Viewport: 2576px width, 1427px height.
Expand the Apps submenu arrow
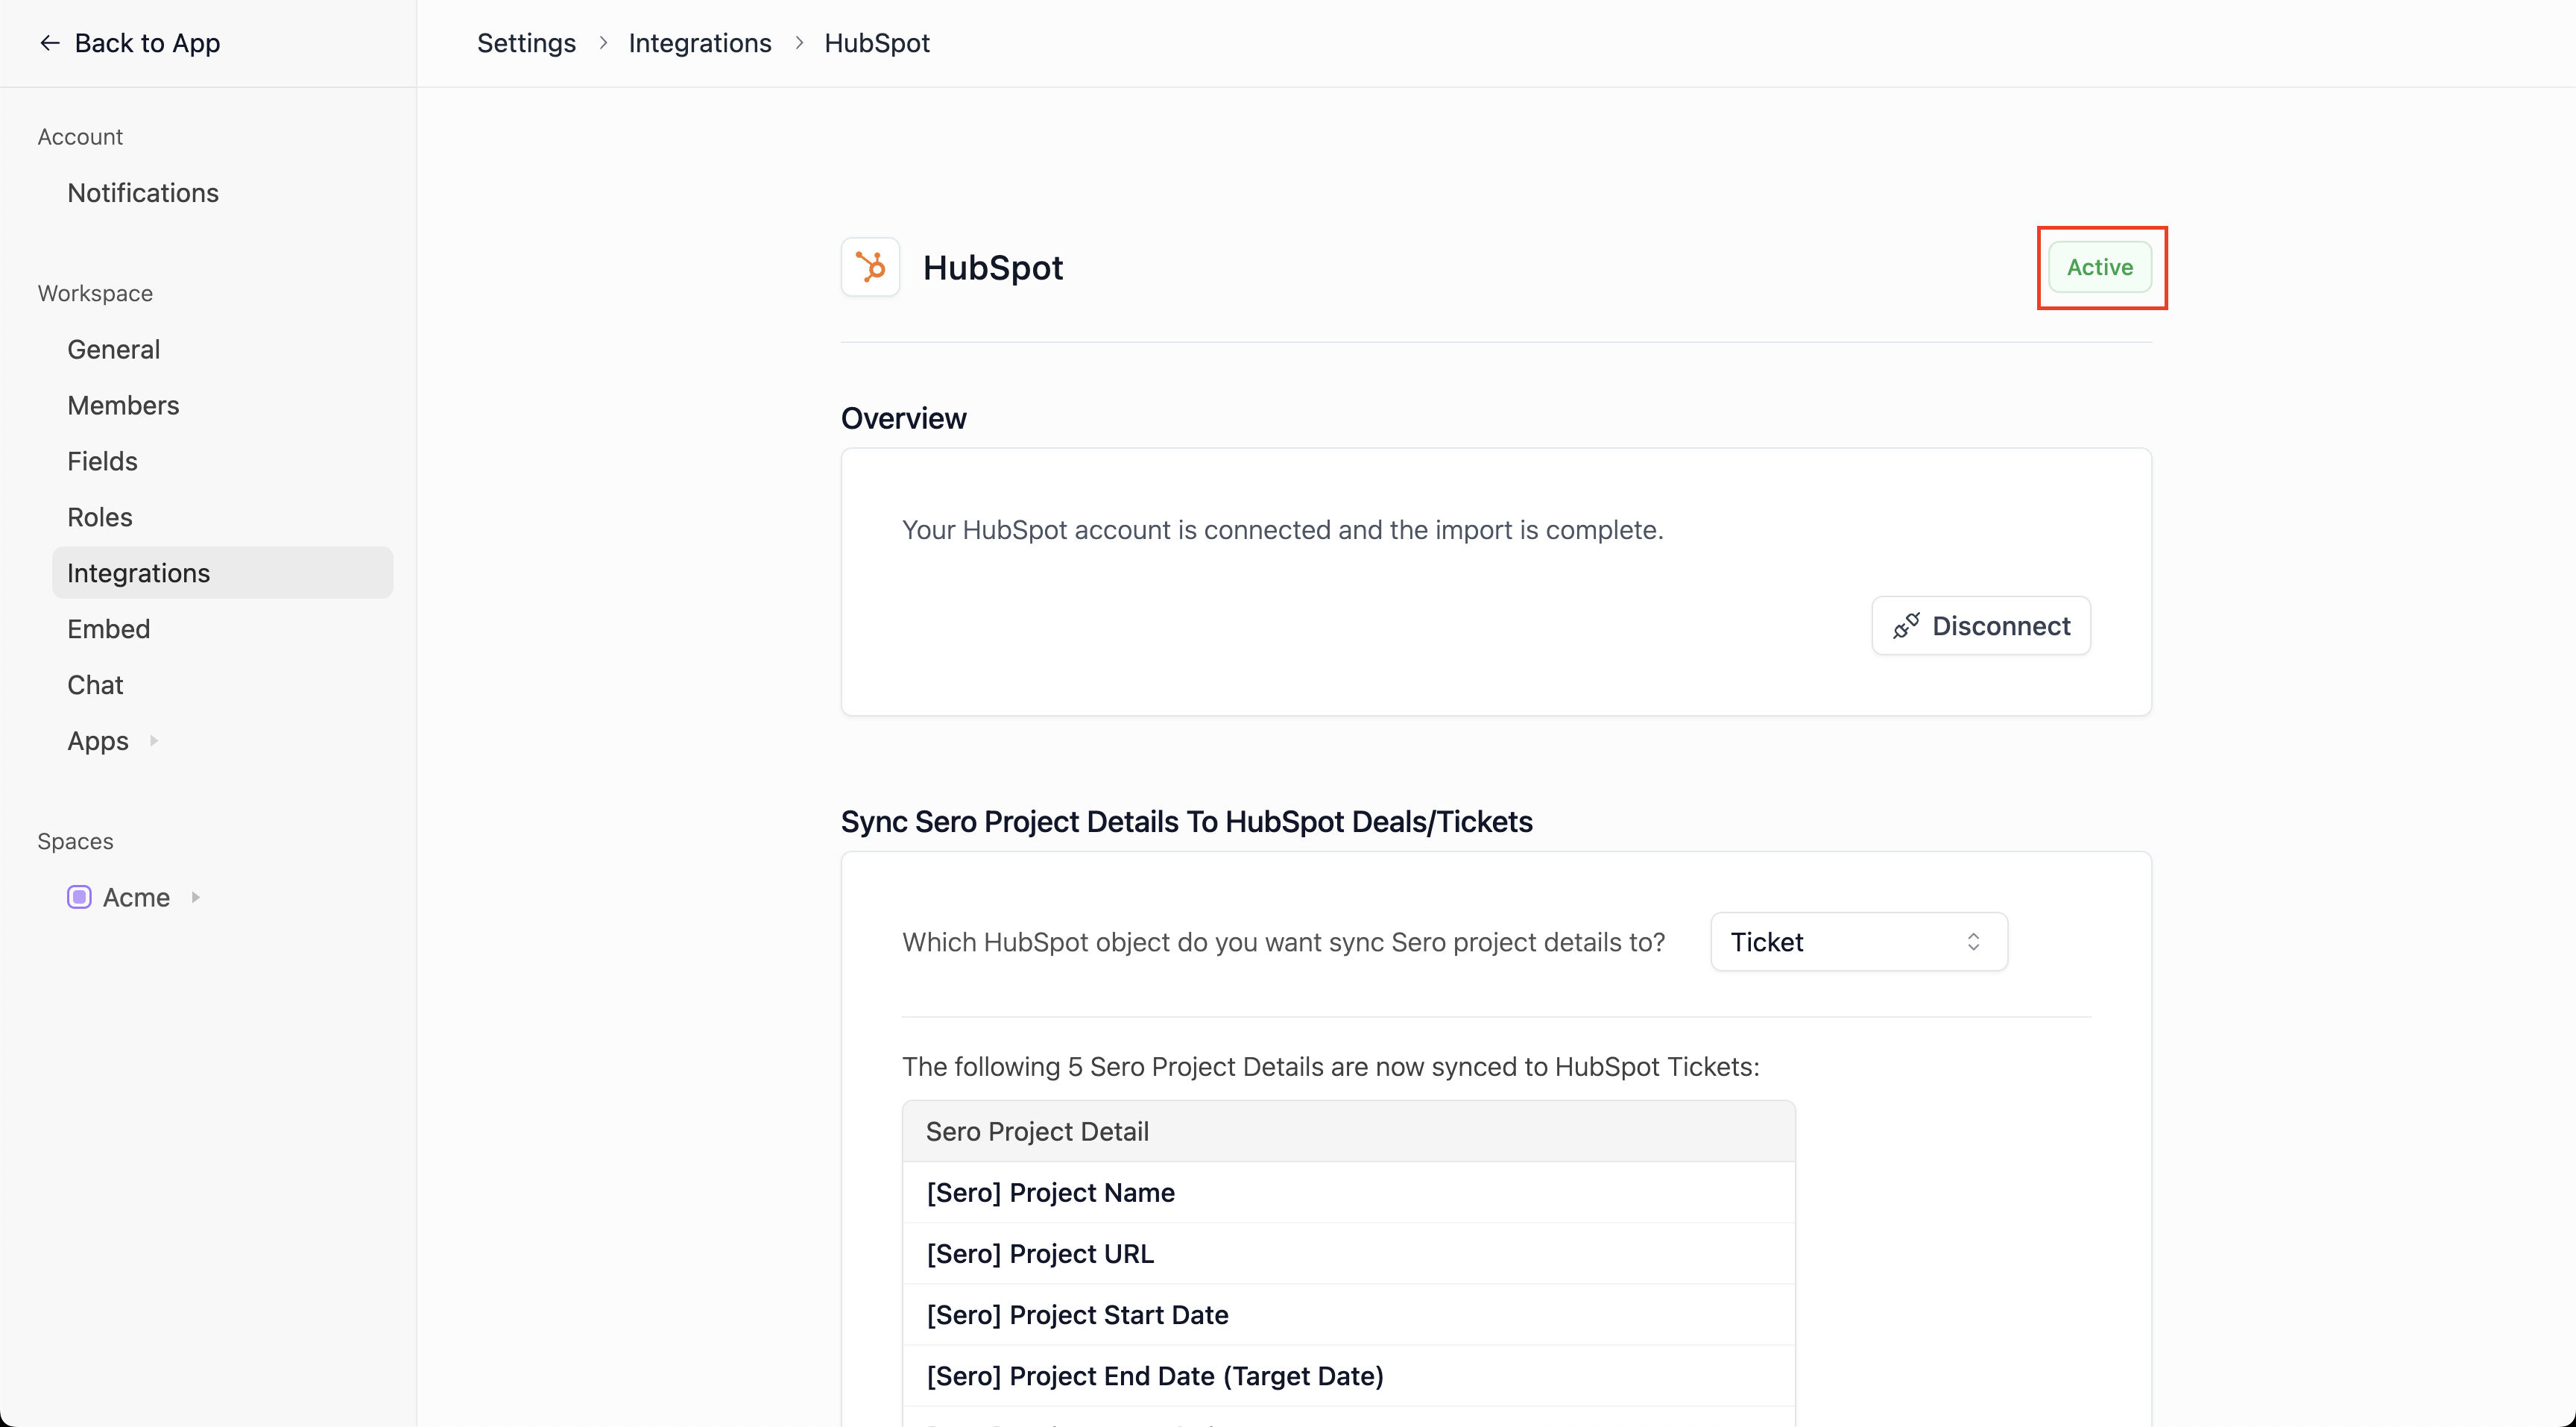pyautogui.click(x=154, y=741)
